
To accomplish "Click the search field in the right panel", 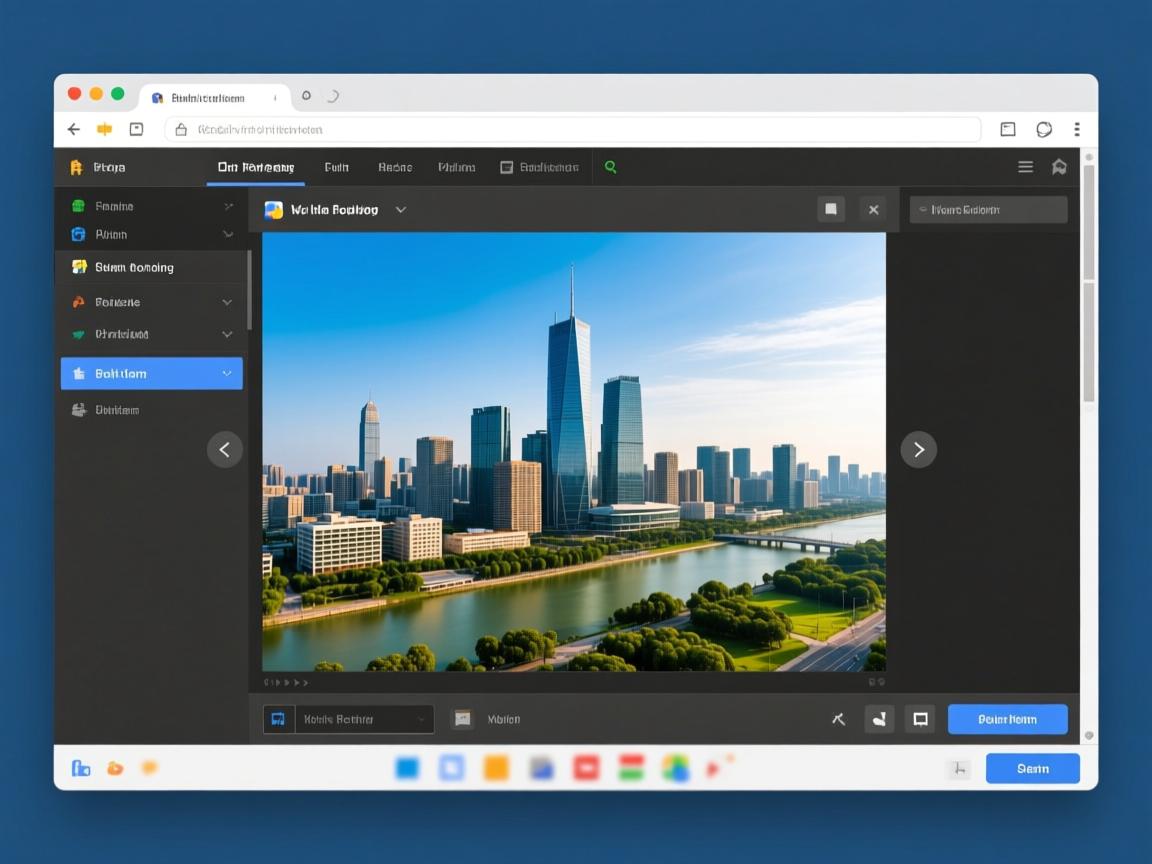I will pyautogui.click(x=988, y=210).
